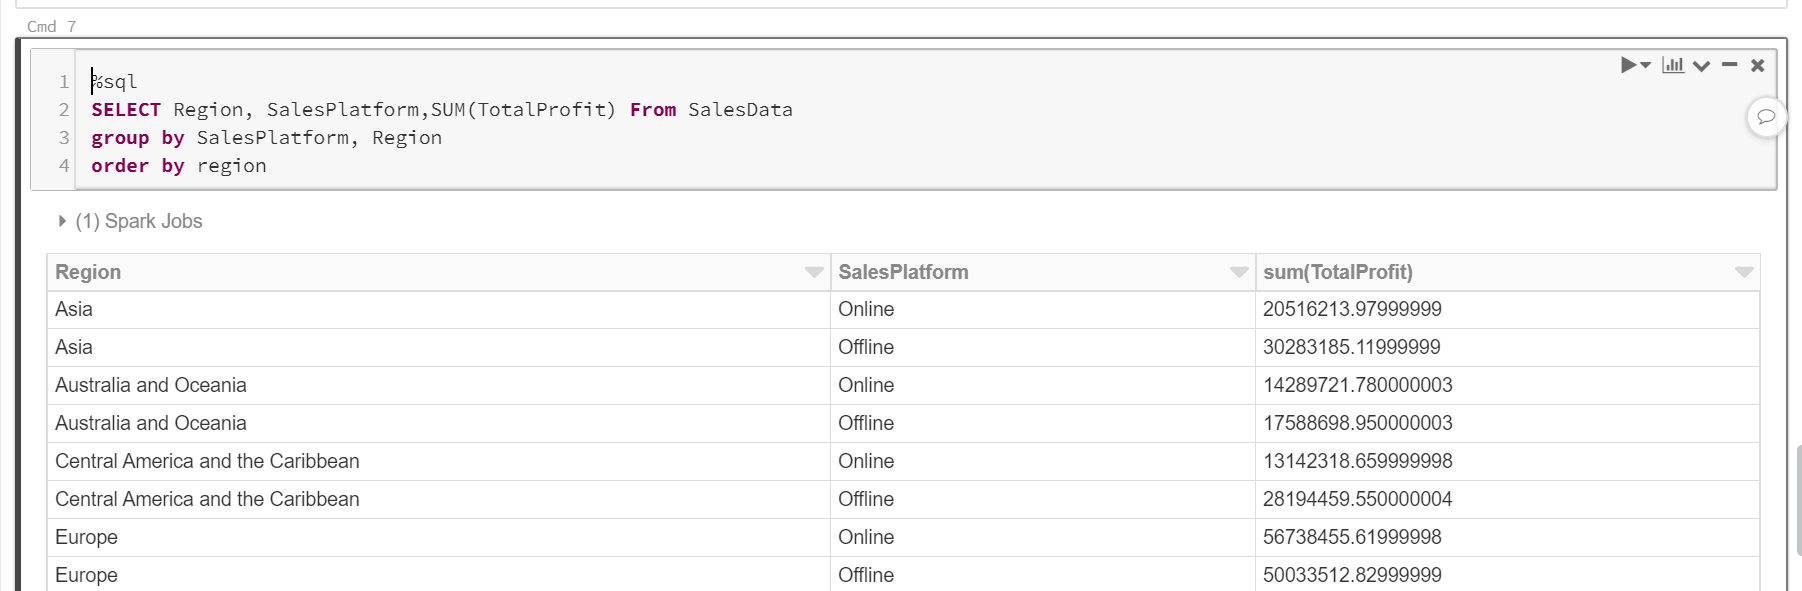
Task: Open the comment bubble for this cell
Action: click(1766, 117)
